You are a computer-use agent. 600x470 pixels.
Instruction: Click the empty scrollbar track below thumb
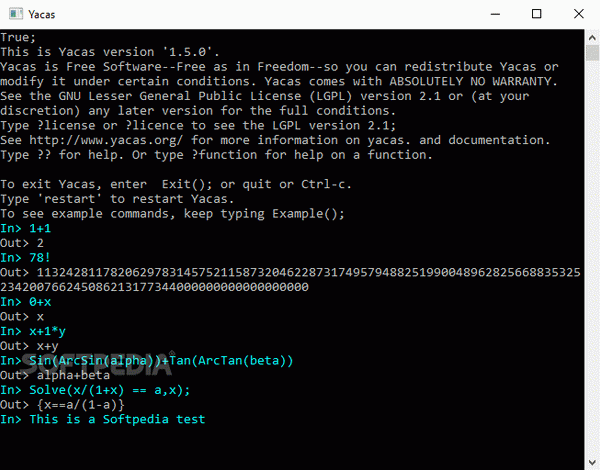pyautogui.click(x=592, y=256)
